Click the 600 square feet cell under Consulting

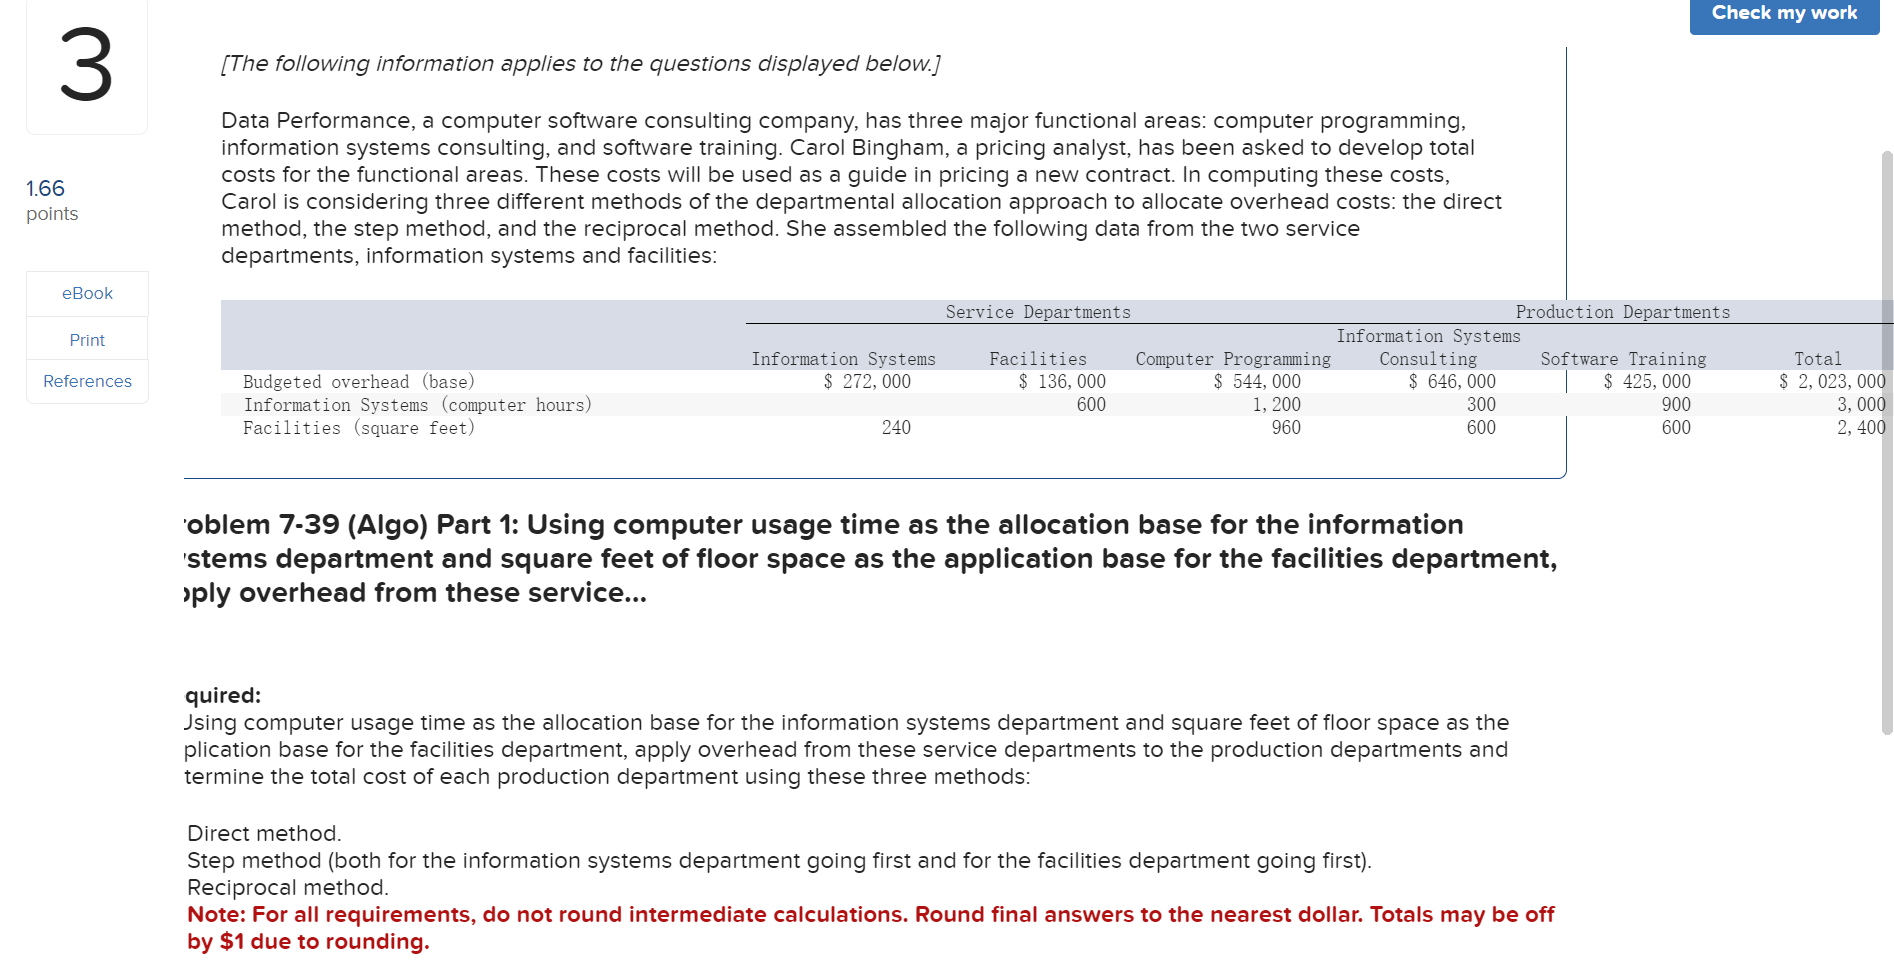(1481, 428)
